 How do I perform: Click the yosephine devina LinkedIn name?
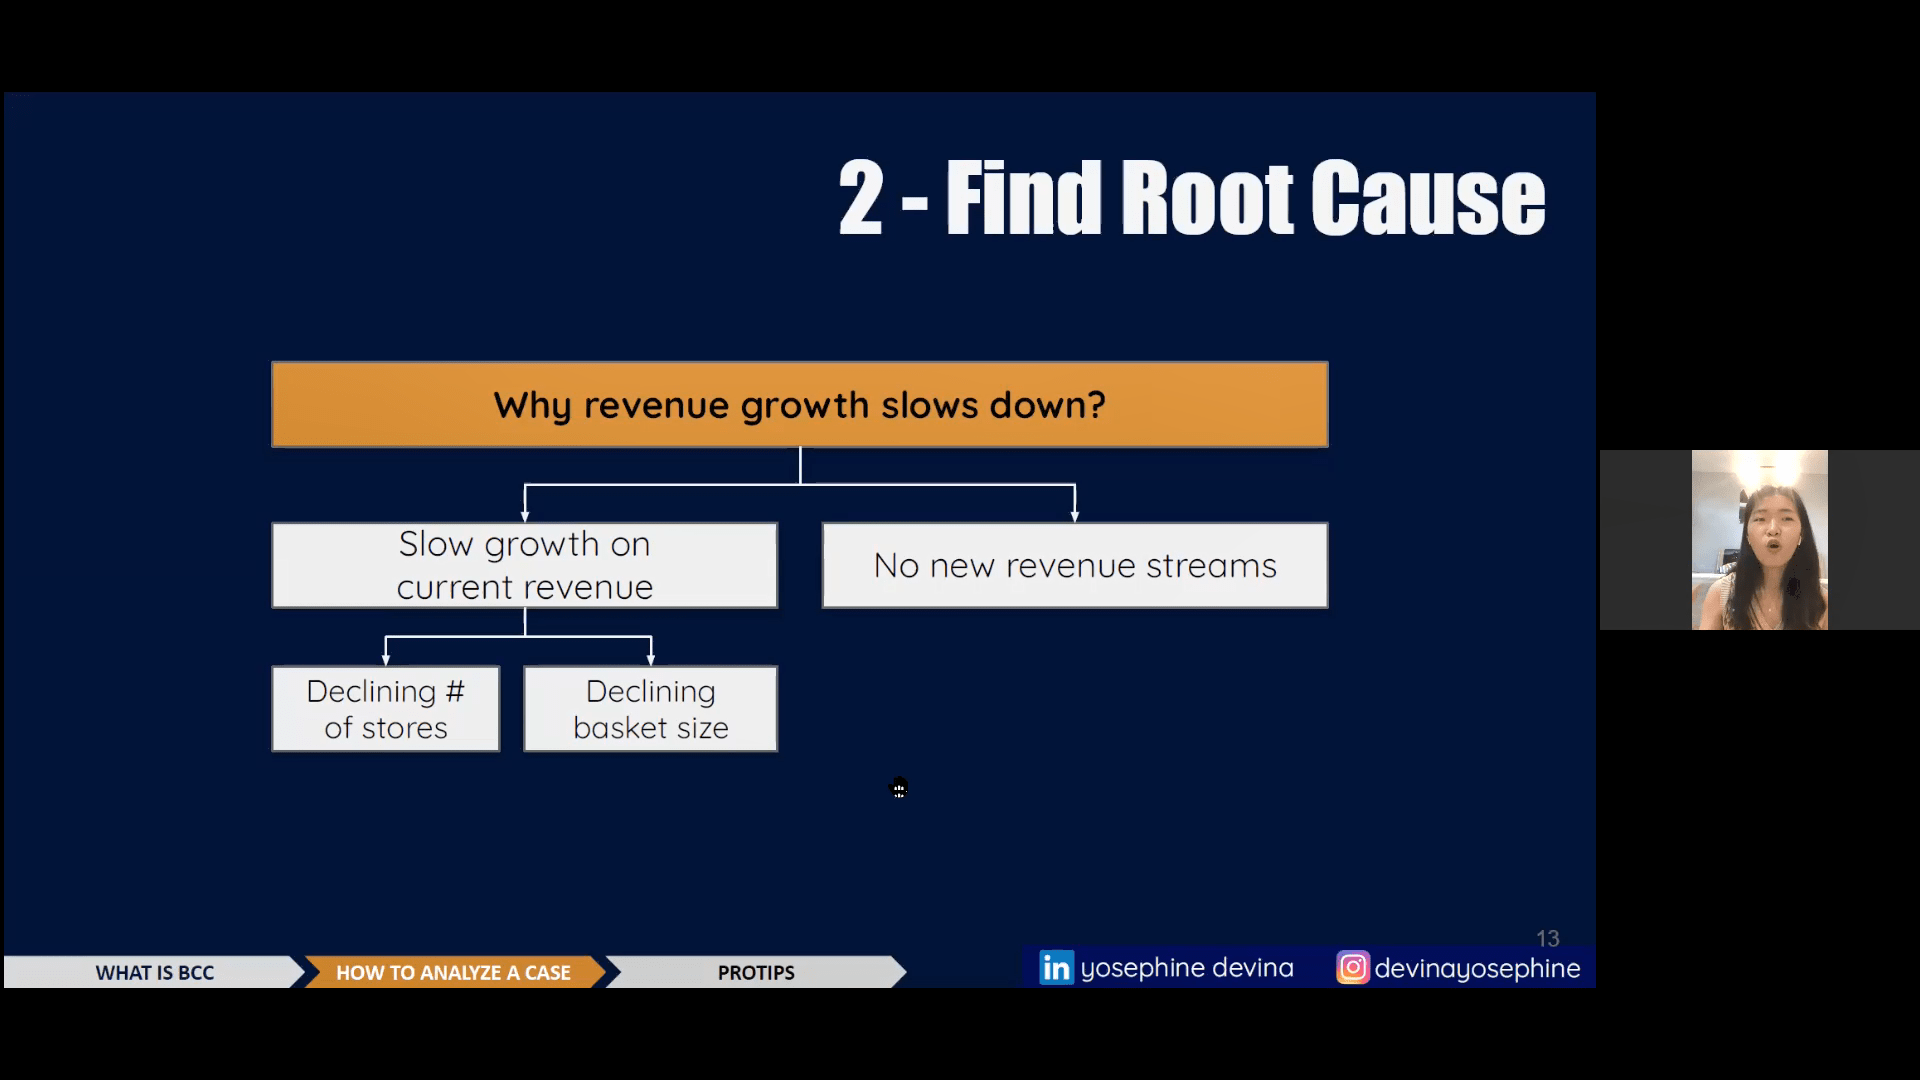point(1187,968)
